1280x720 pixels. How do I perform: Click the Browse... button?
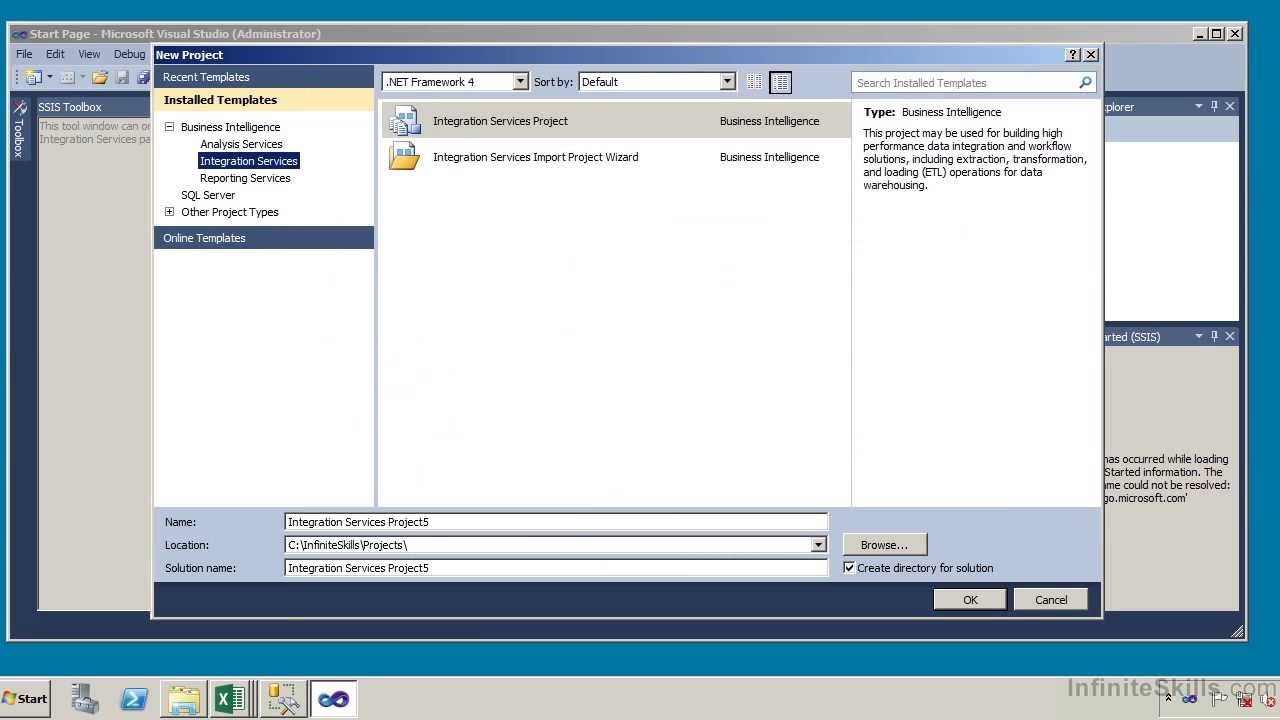(884, 545)
